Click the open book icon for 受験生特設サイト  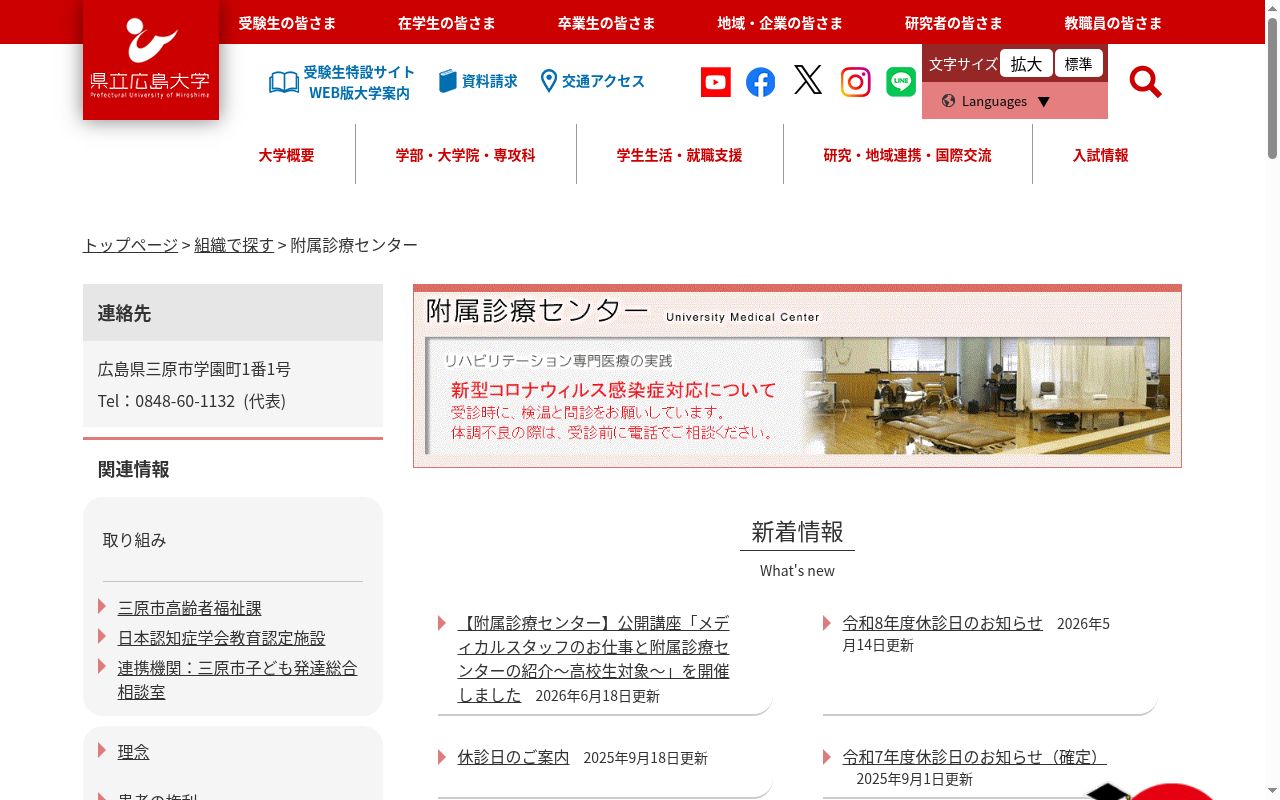pos(284,82)
